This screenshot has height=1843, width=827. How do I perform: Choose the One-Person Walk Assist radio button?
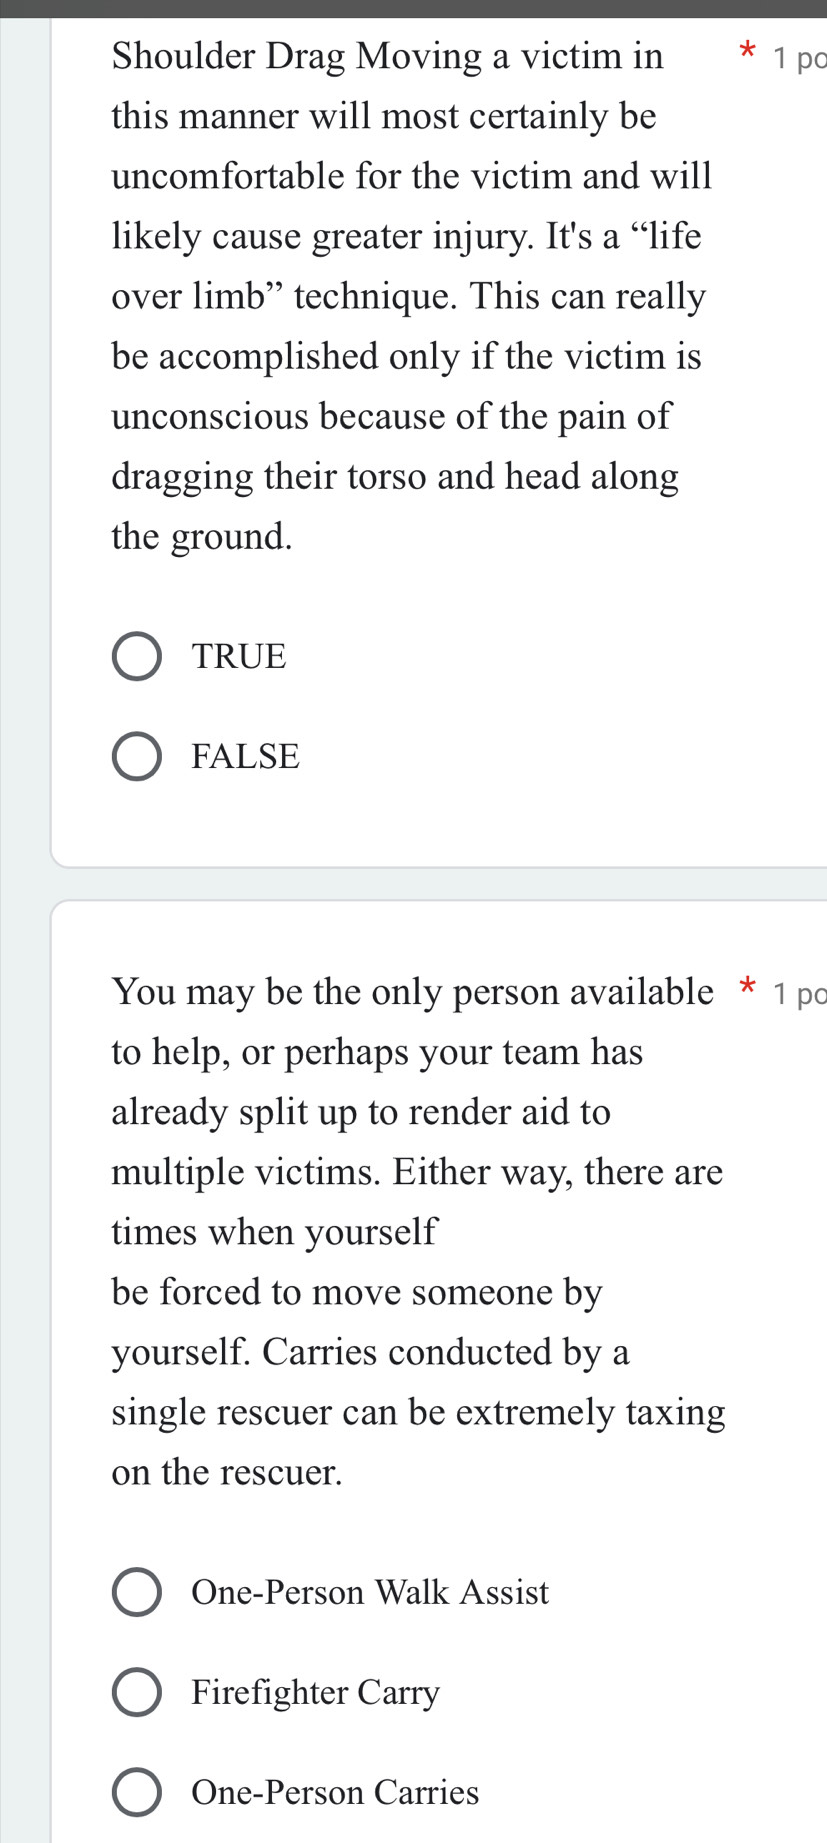pyautogui.click(x=136, y=1592)
